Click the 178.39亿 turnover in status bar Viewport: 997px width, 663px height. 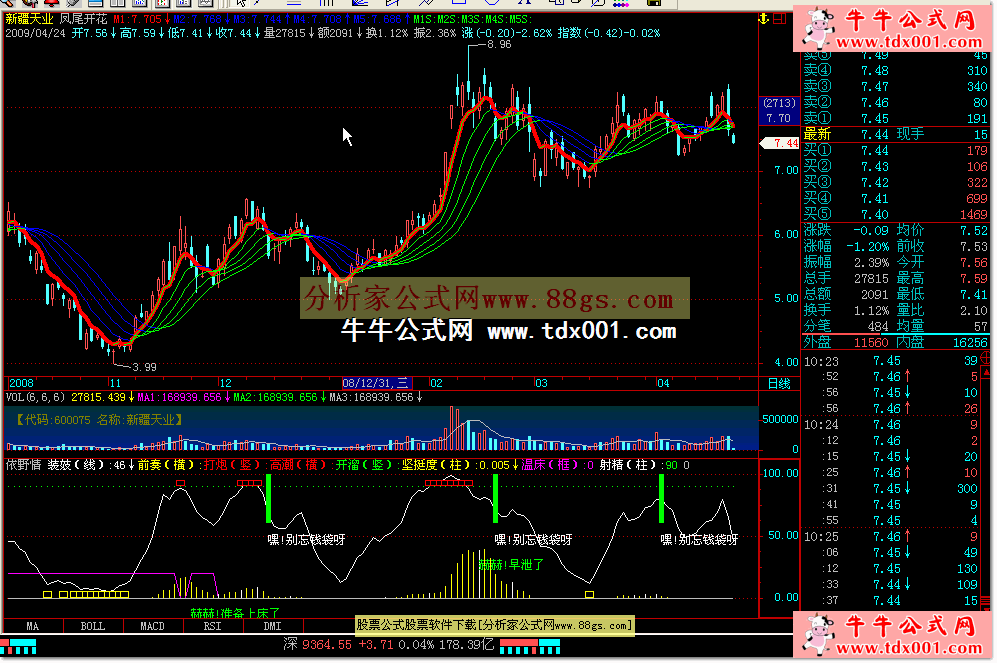coord(468,645)
